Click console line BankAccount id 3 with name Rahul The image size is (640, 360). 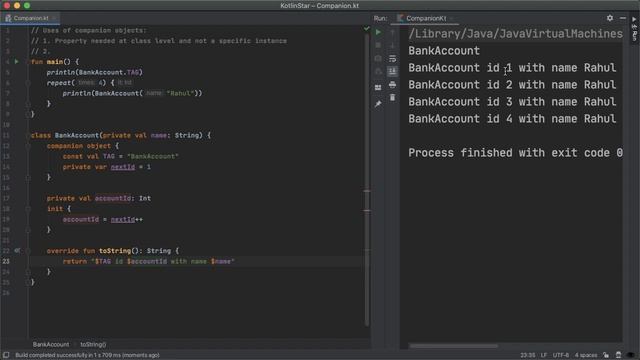[512, 102]
